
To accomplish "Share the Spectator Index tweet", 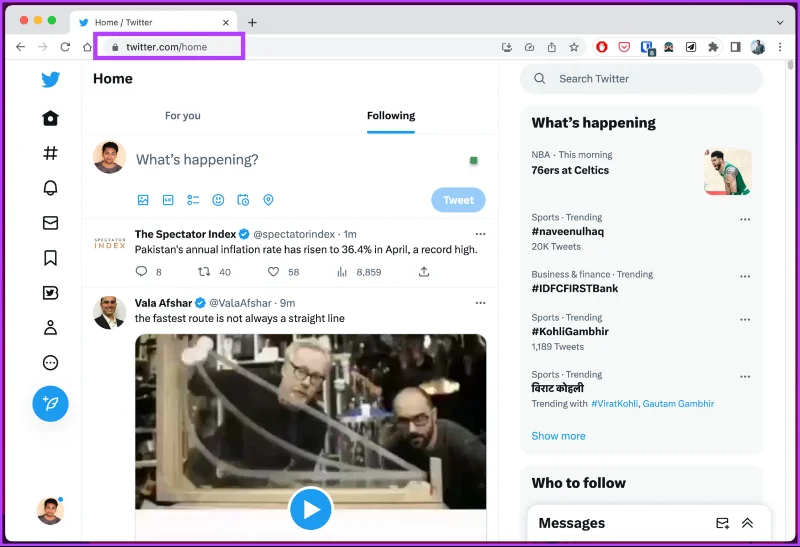I will click(x=424, y=271).
